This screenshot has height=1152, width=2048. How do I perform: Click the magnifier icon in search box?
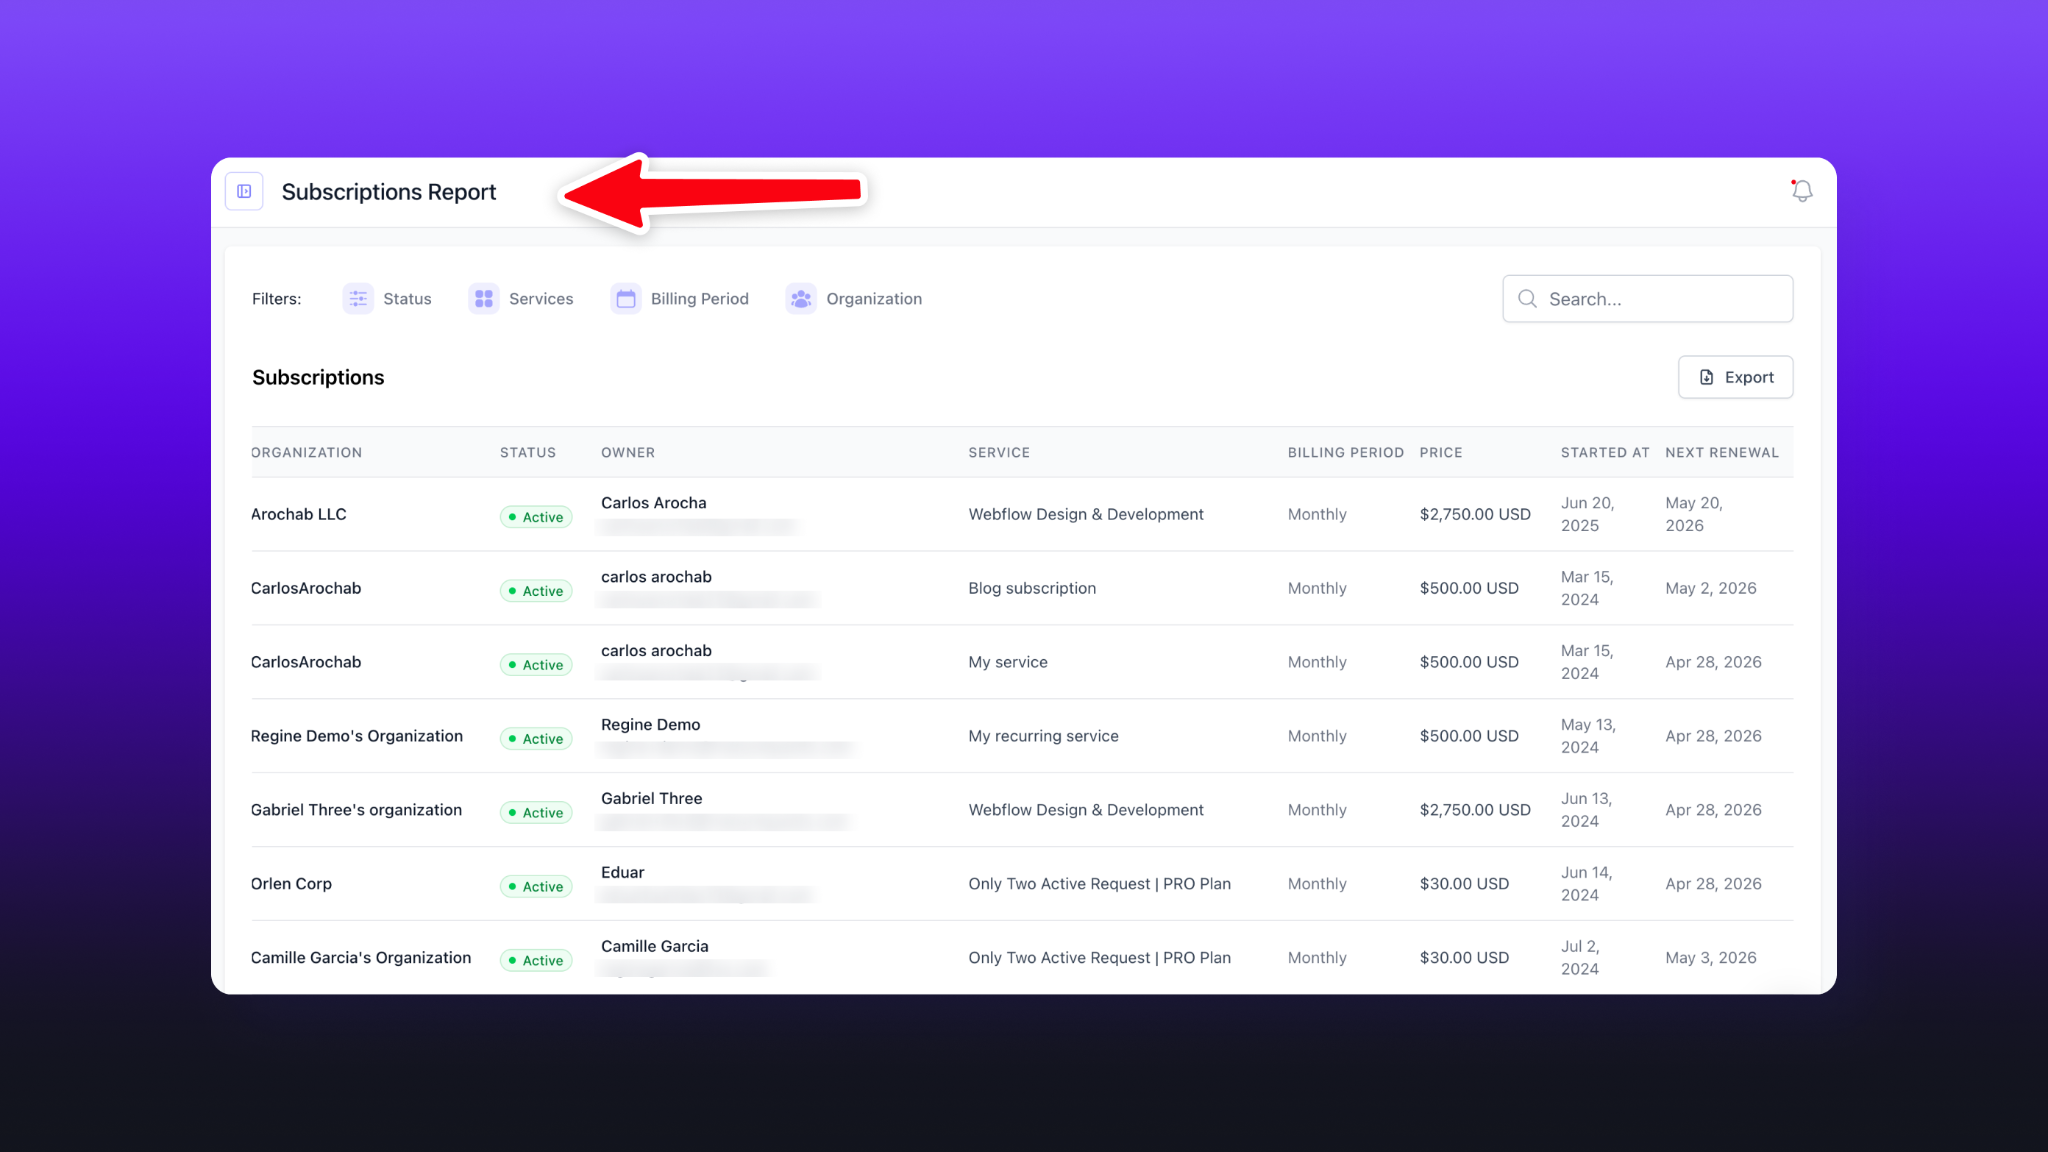[x=1527, y=298]
